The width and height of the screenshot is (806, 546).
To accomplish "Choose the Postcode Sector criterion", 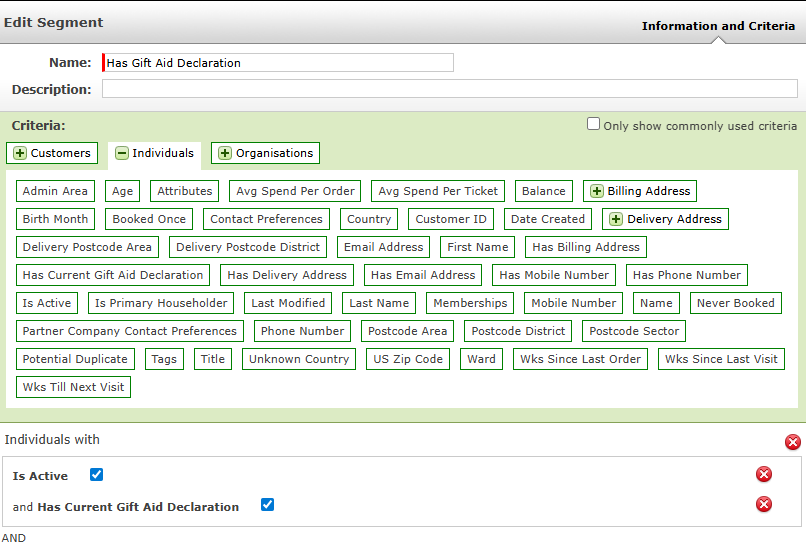I will click(633, 331).
